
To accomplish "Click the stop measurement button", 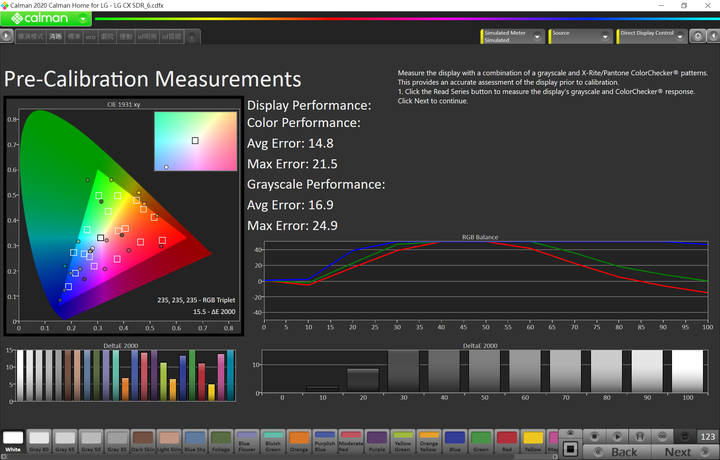I will coord(594,436).
